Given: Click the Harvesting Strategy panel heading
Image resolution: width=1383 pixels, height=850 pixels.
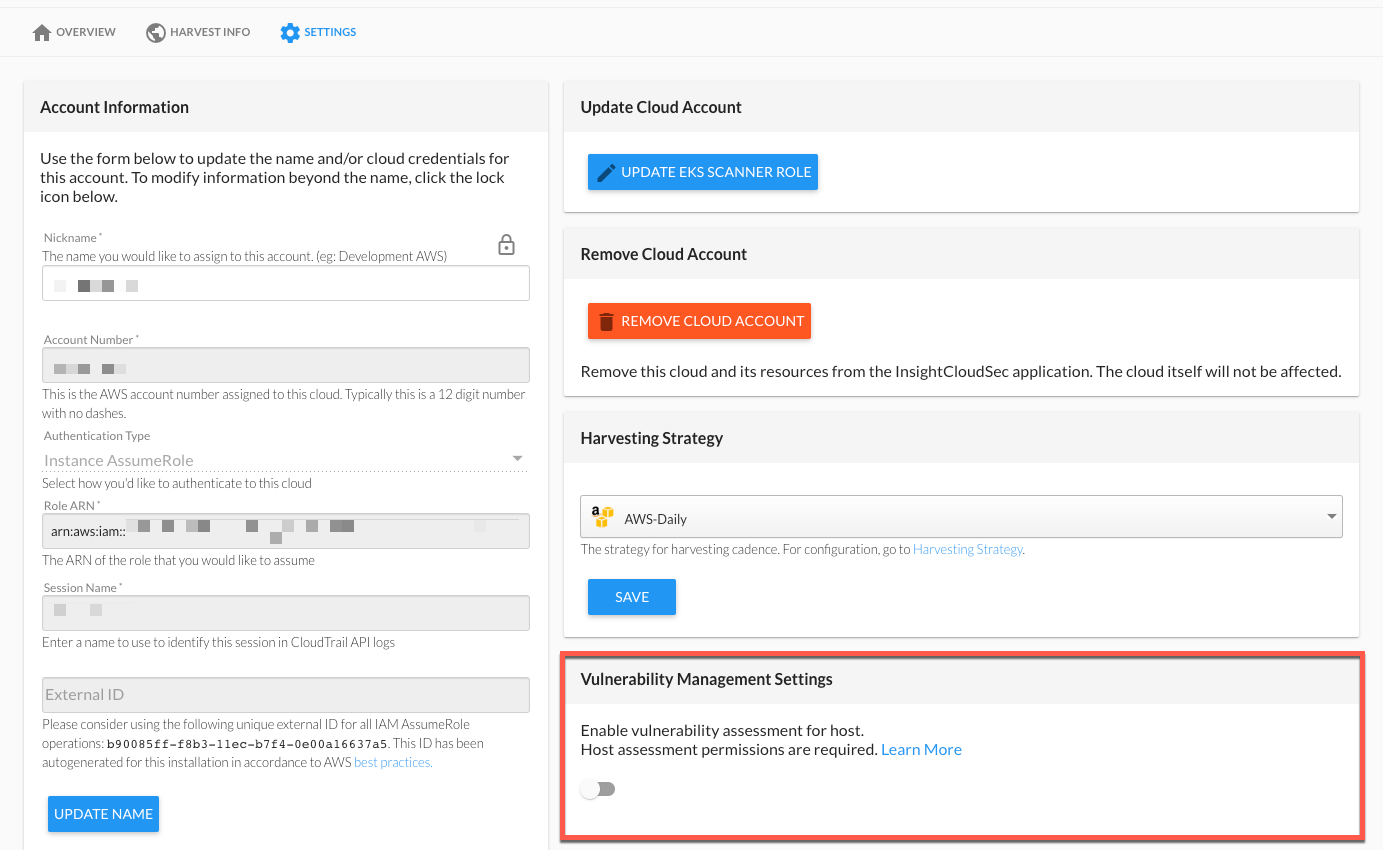Looking at the screenshot, I should tap(652, 438).
